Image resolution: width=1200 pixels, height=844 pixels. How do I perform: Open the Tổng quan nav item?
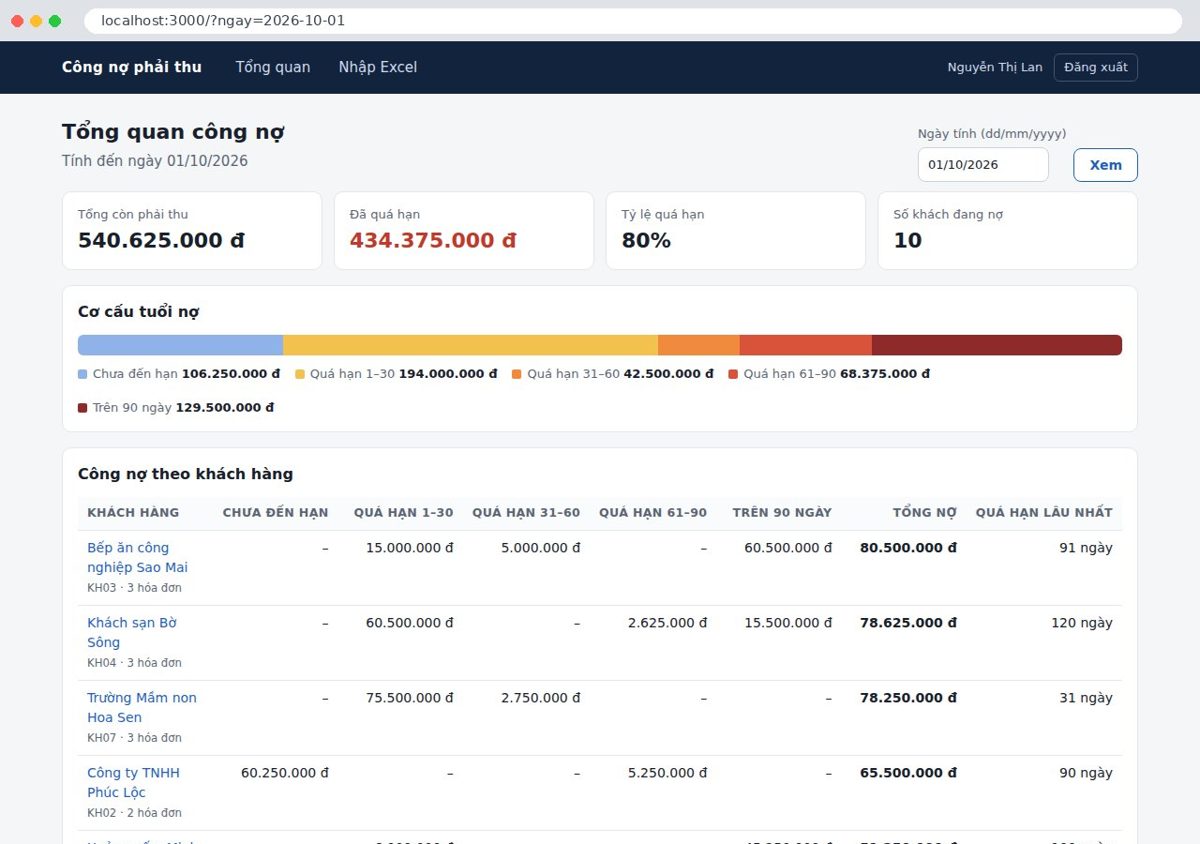[x=273, y=67]
